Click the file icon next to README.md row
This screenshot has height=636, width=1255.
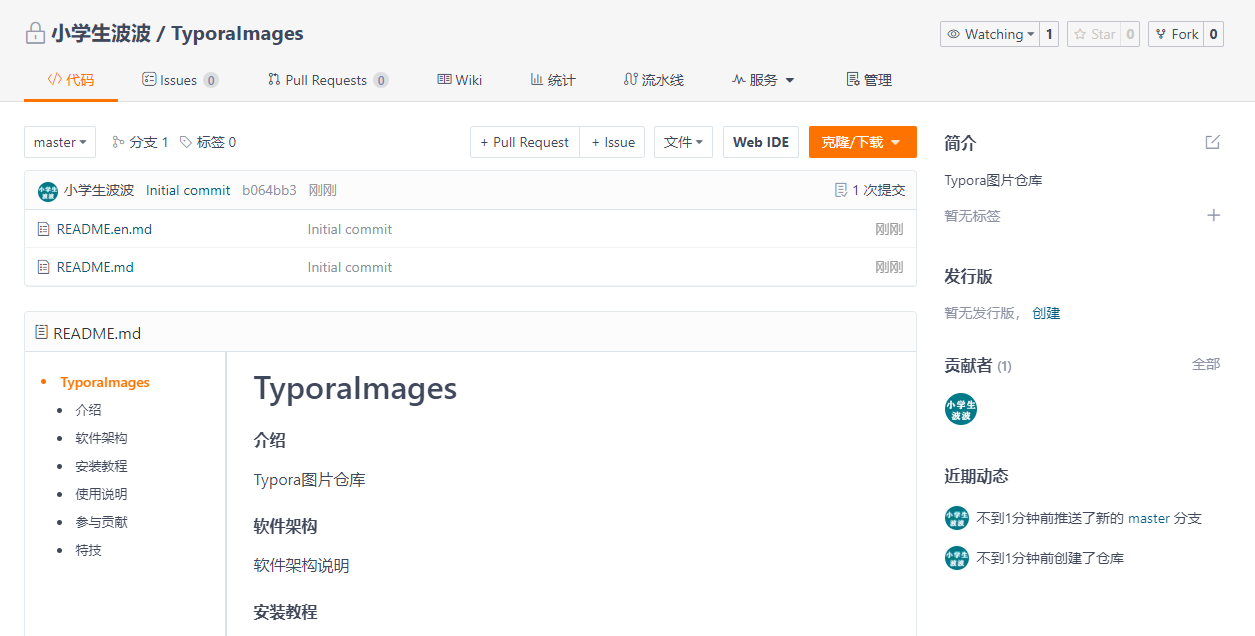(x=43, y=267)
